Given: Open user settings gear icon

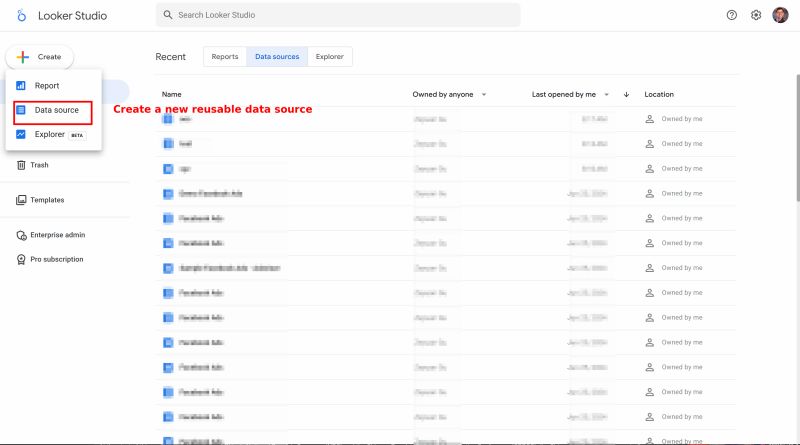Looking at the screenshot, I should pos(756,15).
